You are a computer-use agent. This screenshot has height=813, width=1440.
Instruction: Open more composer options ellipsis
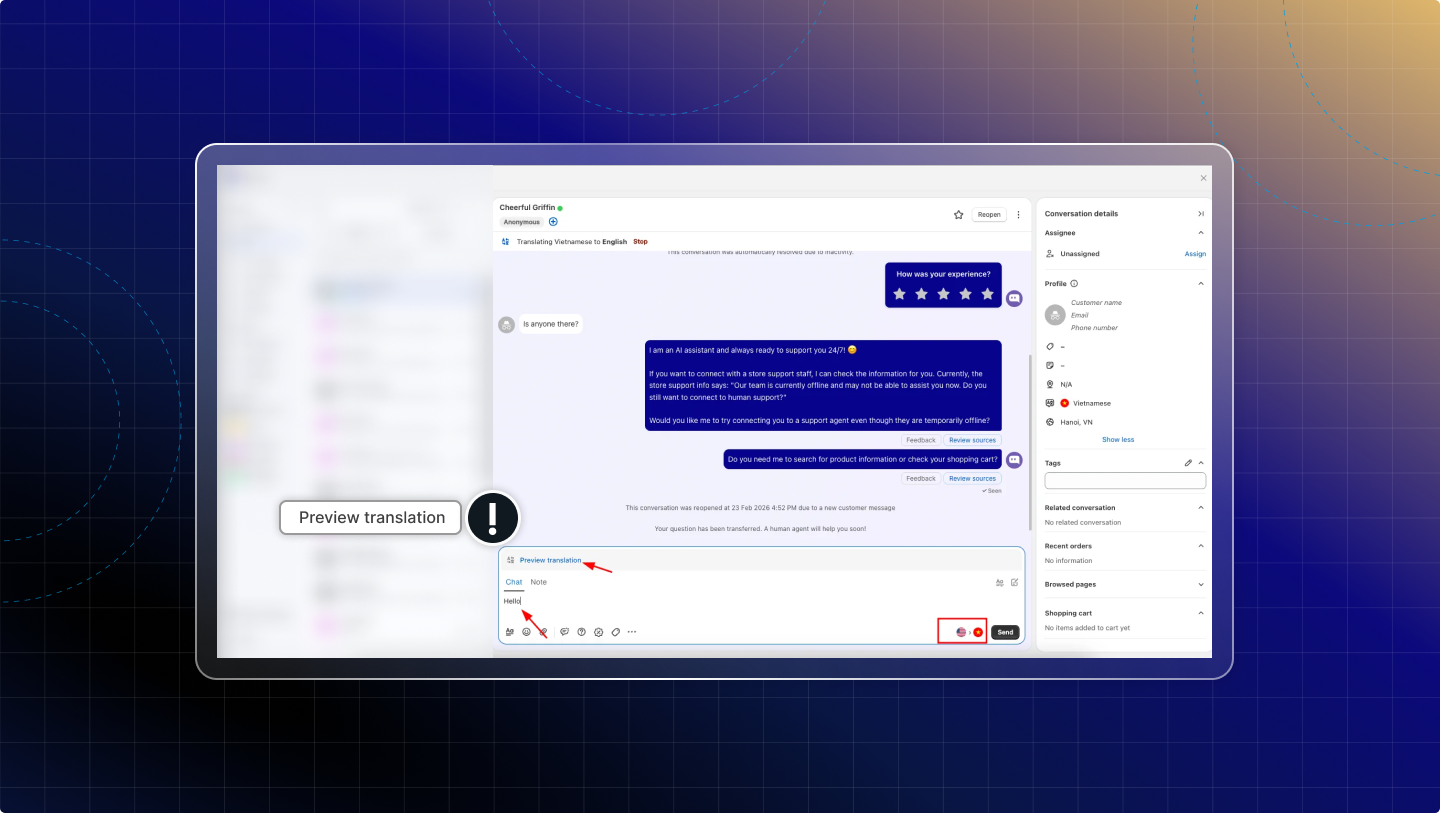tap(631, 632)
